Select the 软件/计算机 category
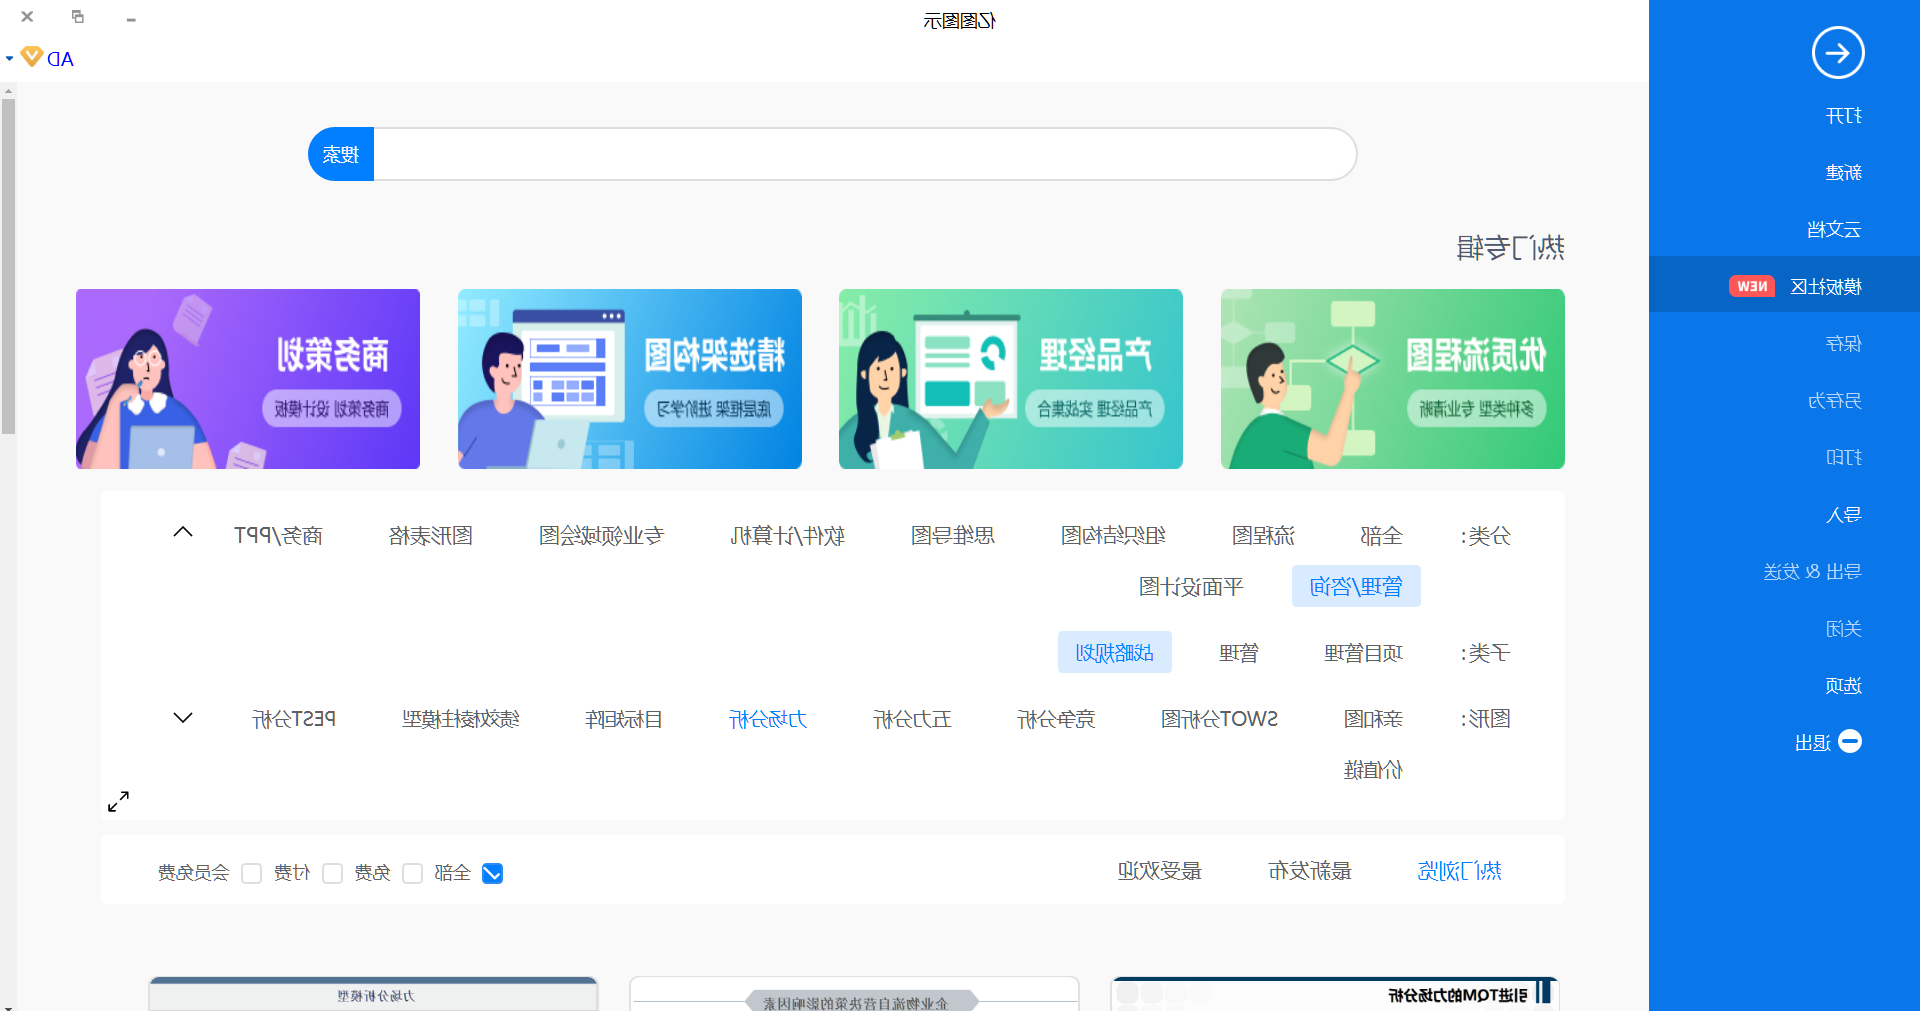1920x1011 pixels. point(787,536)
